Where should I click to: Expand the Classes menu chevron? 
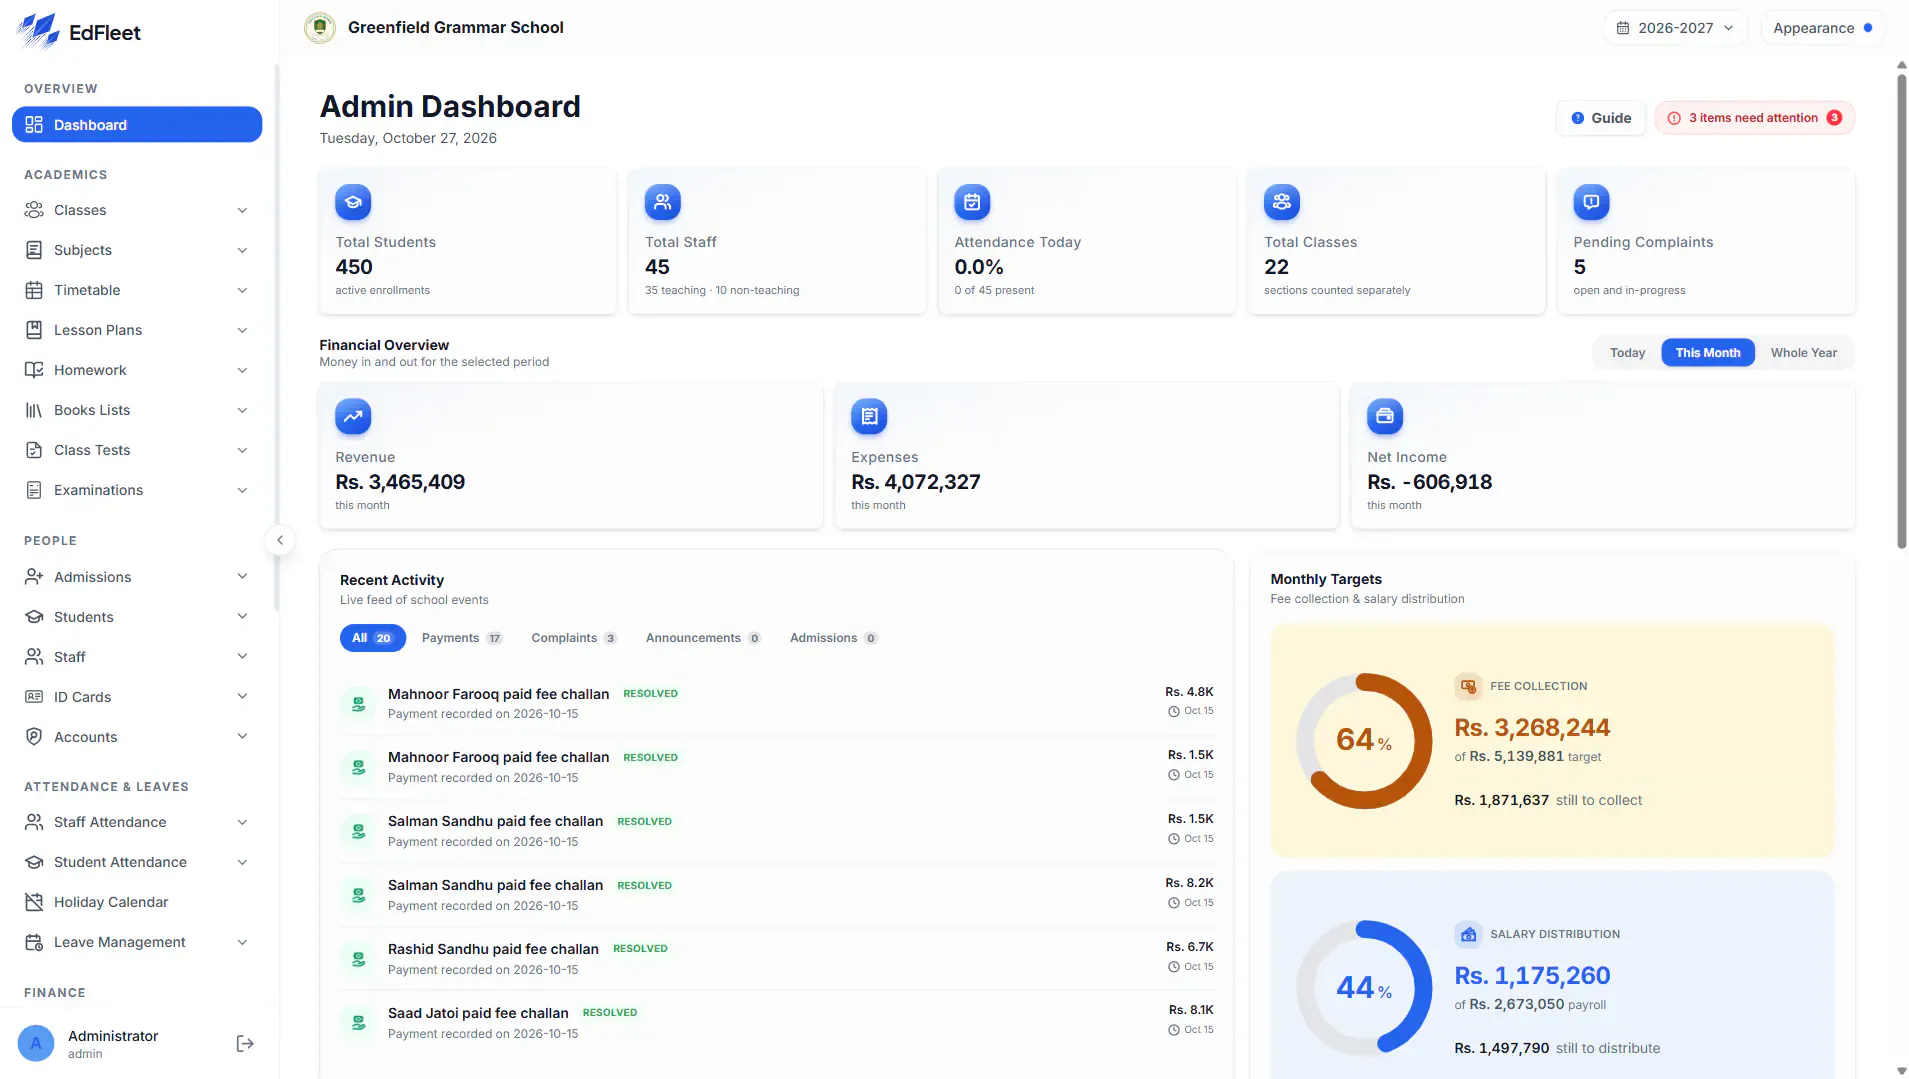[x=242, y=210]
